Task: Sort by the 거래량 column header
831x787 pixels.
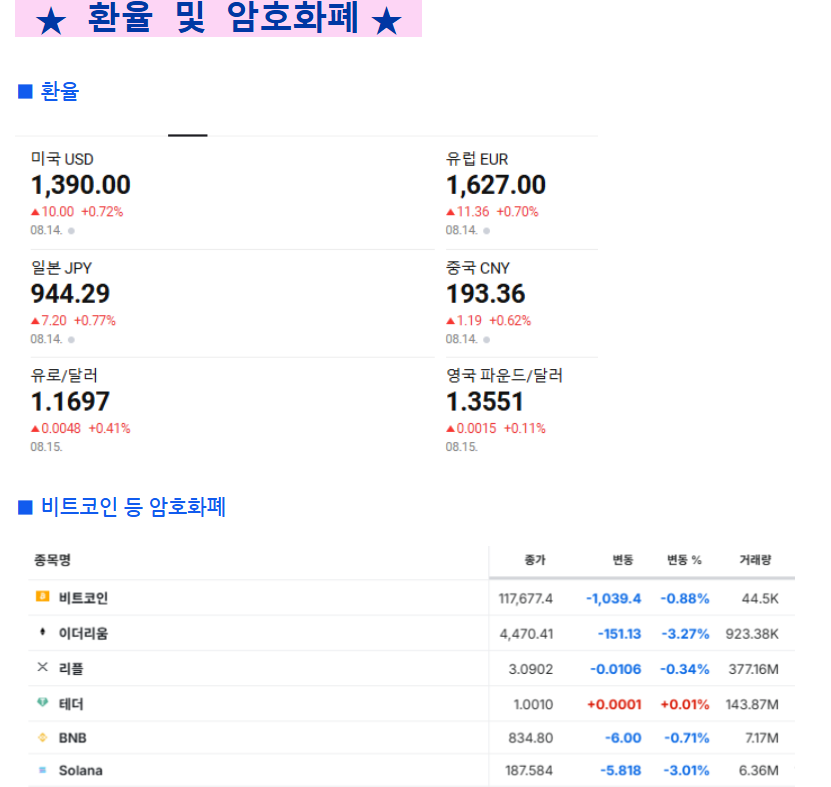Action: [x=755, y=560]
